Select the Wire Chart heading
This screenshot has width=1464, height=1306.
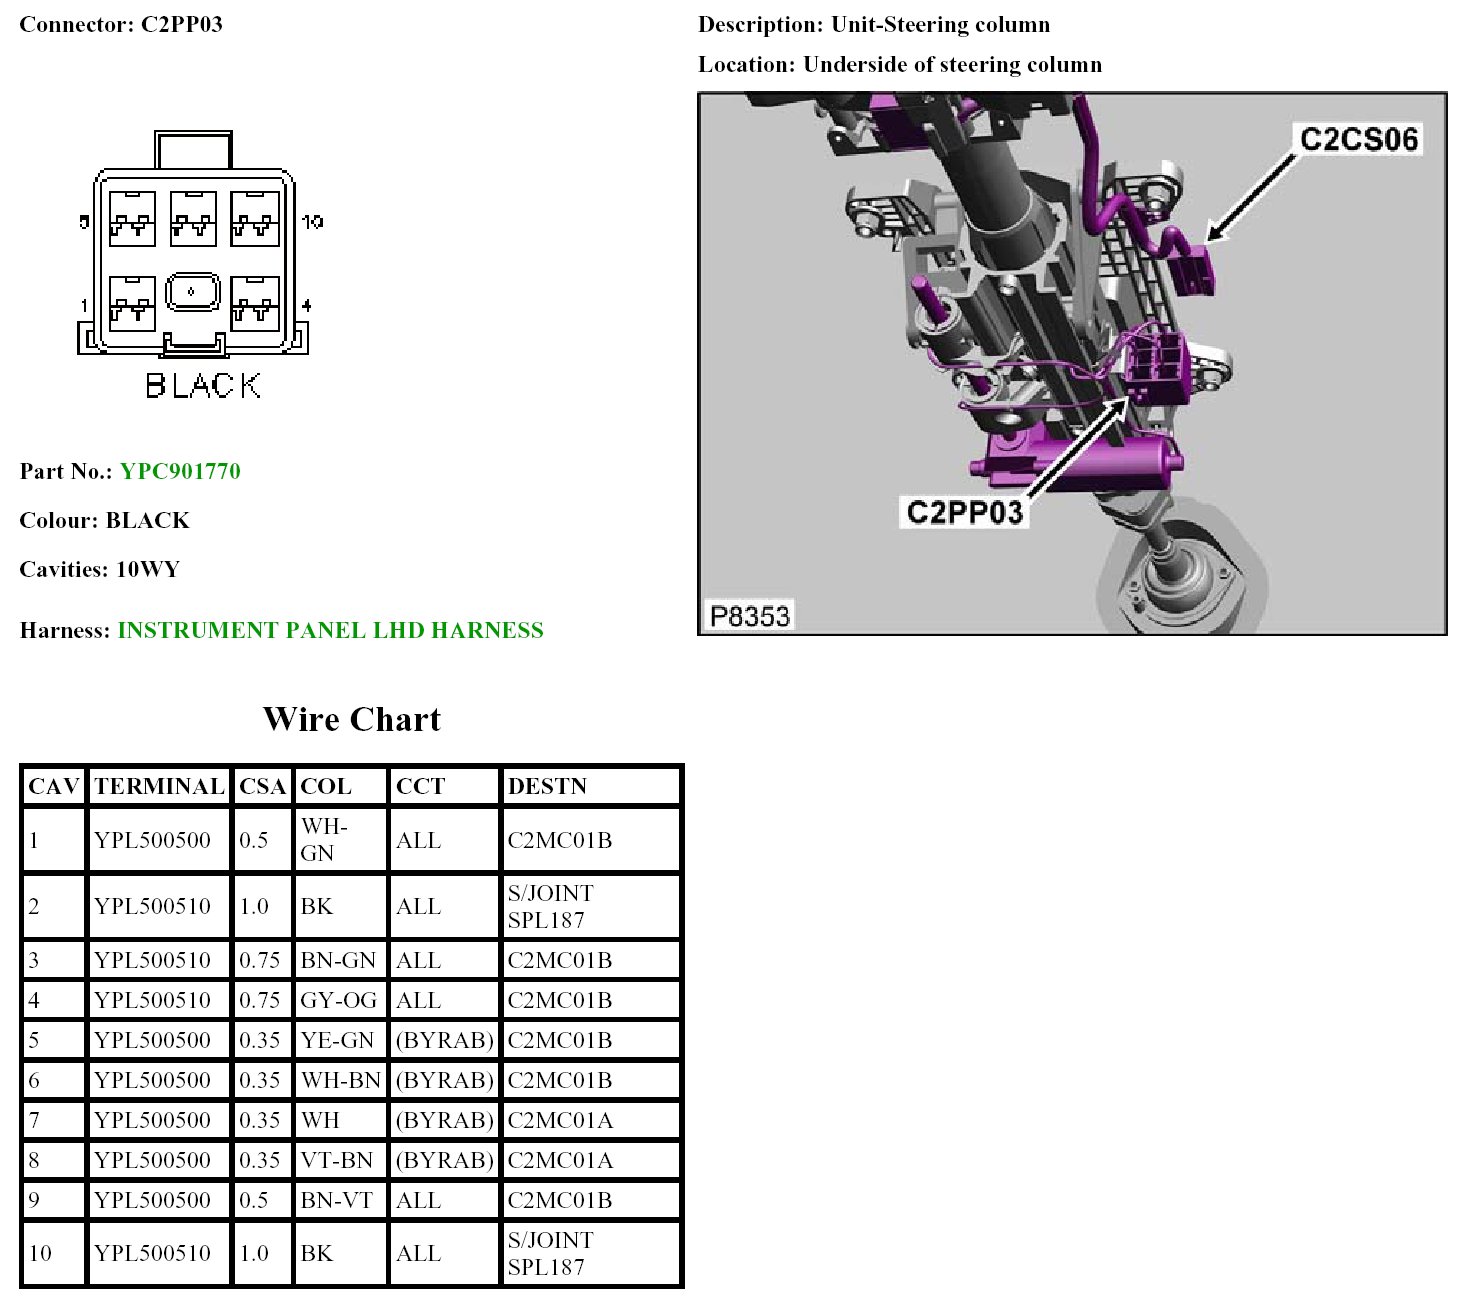351,719
